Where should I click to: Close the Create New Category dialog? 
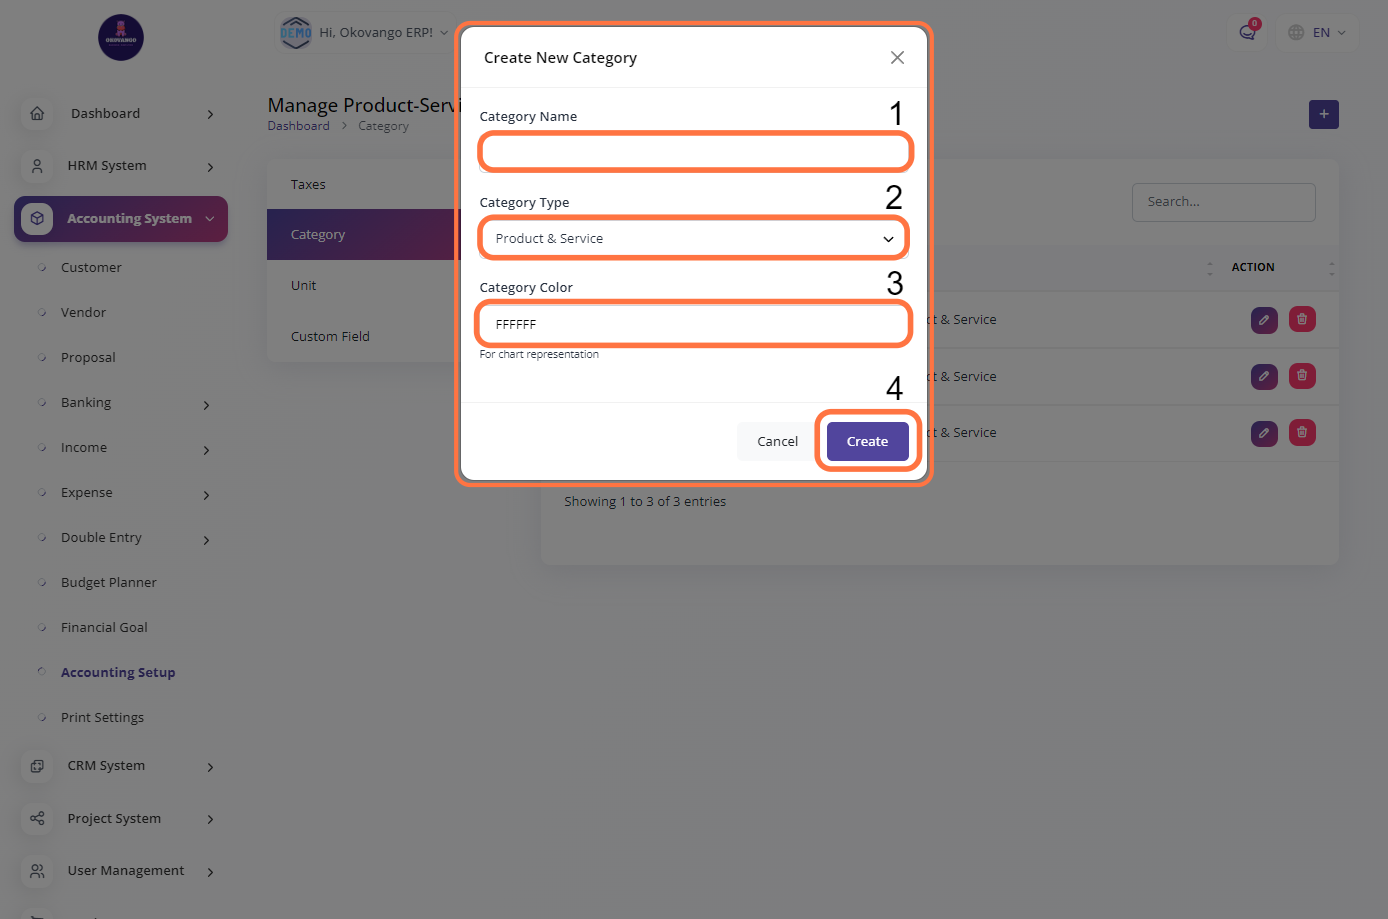(x=897, y=58)
